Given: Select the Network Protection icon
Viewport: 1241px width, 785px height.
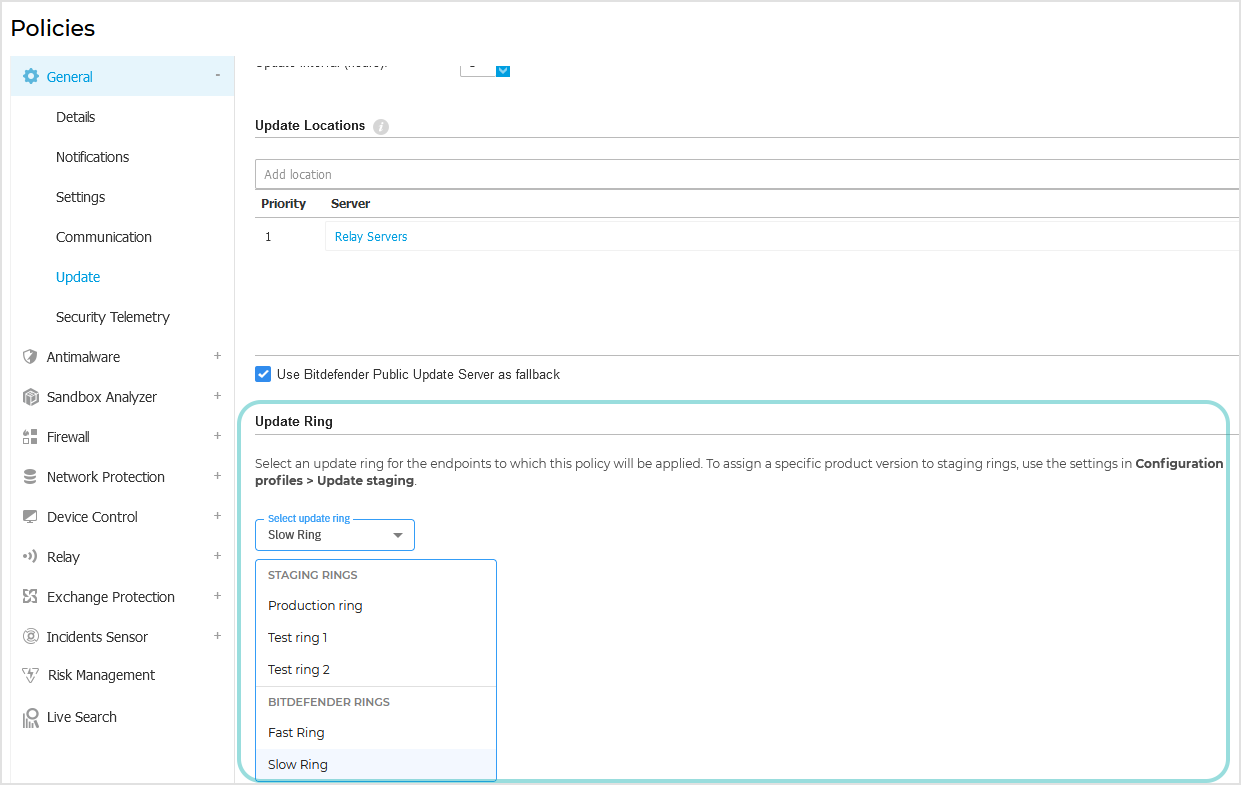Looking at the screenshot, I should point(30,476).
